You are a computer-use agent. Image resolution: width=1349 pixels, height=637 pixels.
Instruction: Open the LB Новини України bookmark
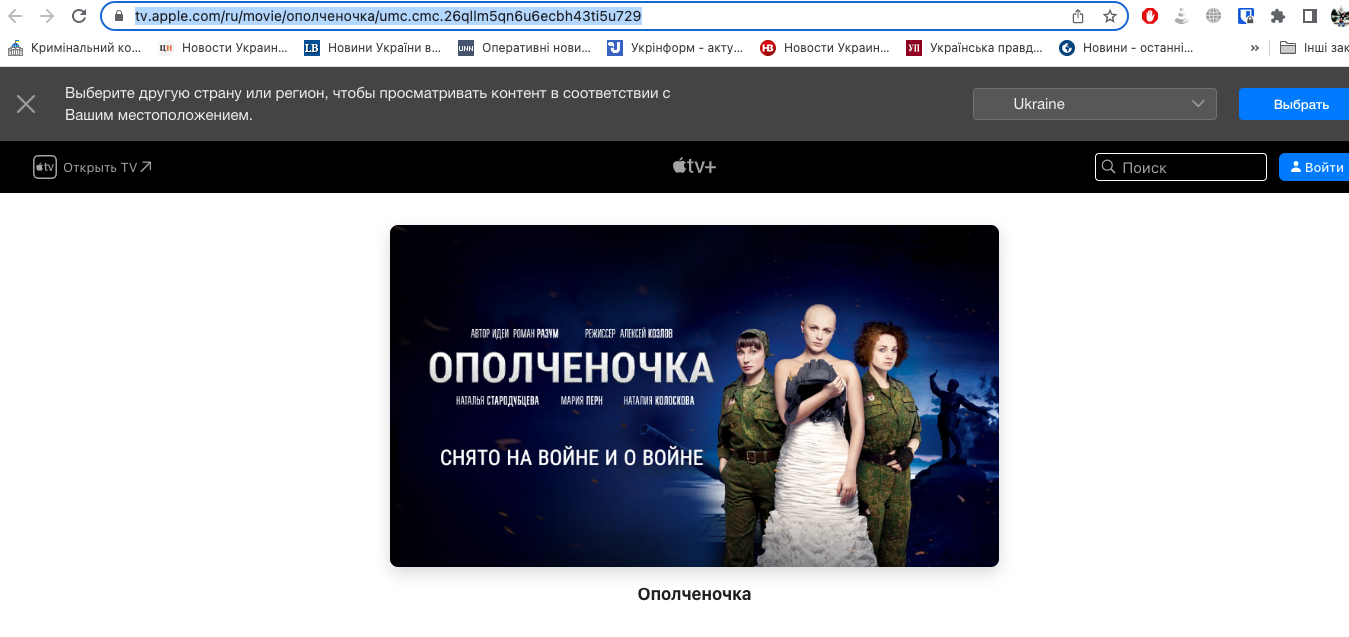click(x=372, y=47)
